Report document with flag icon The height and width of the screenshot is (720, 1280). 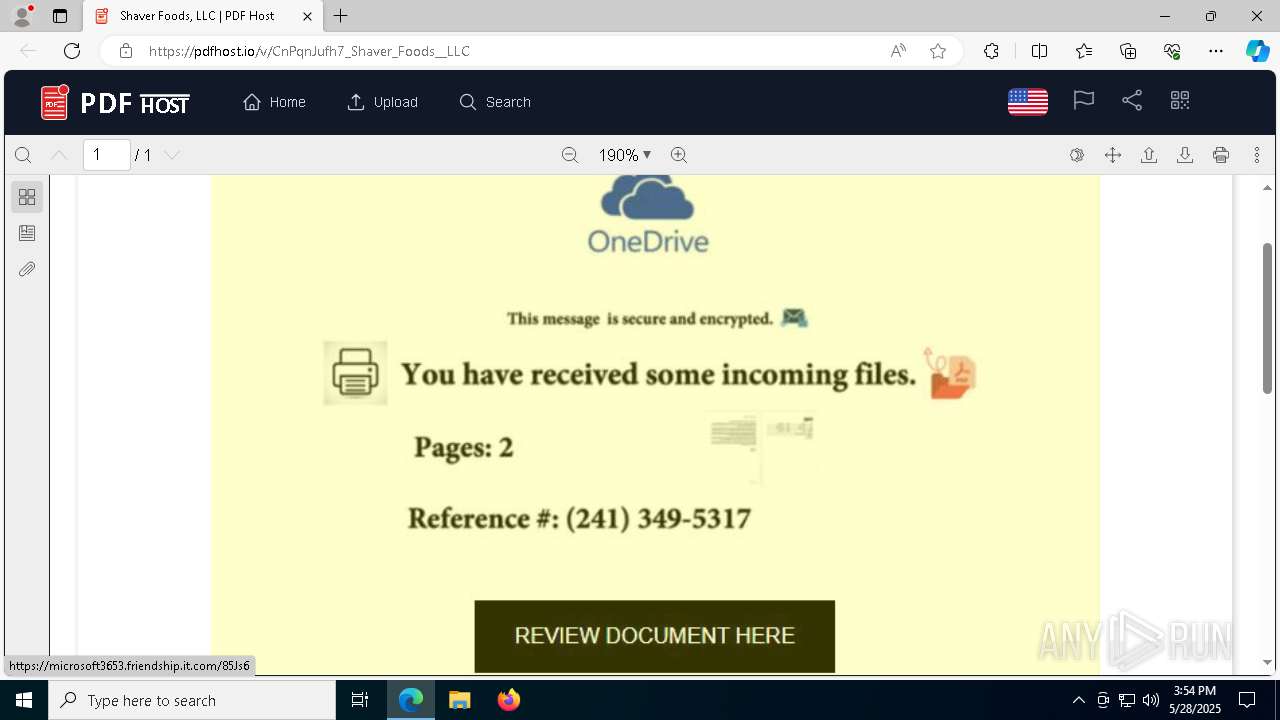pos(1084,100)
